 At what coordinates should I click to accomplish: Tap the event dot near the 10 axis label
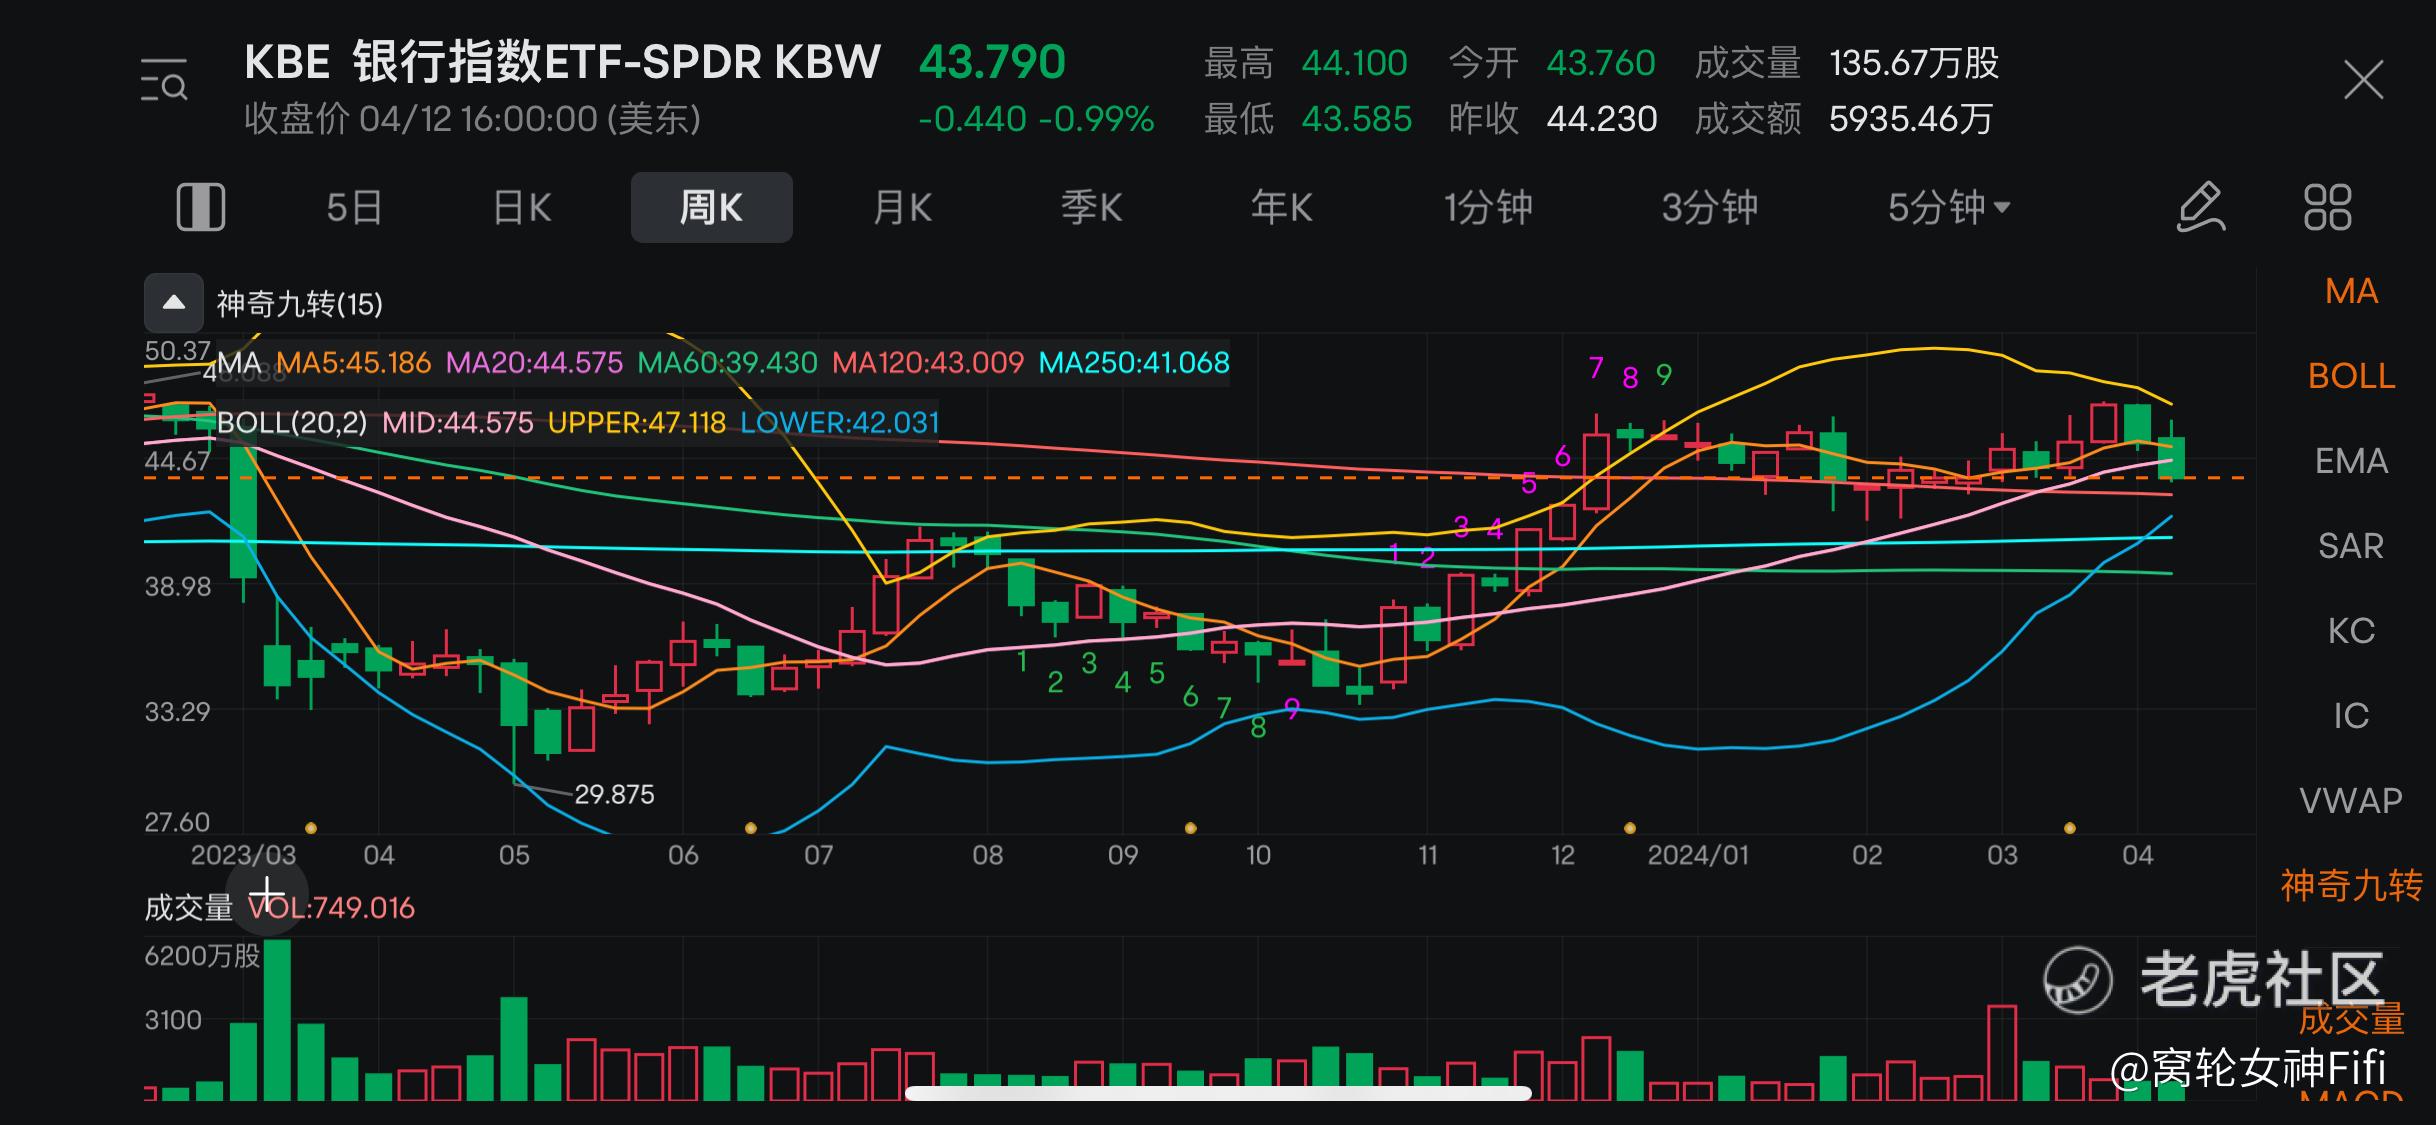tap(1190, 828)
